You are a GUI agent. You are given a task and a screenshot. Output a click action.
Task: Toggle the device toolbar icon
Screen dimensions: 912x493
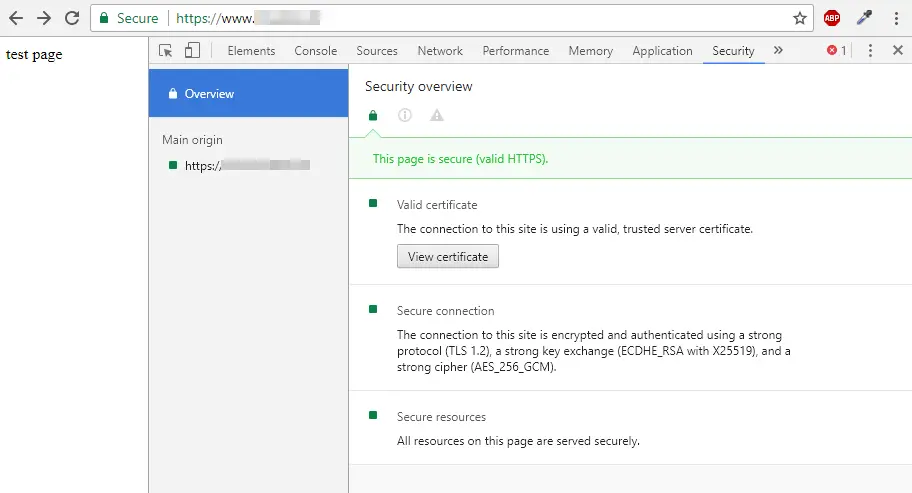(192, 51)
